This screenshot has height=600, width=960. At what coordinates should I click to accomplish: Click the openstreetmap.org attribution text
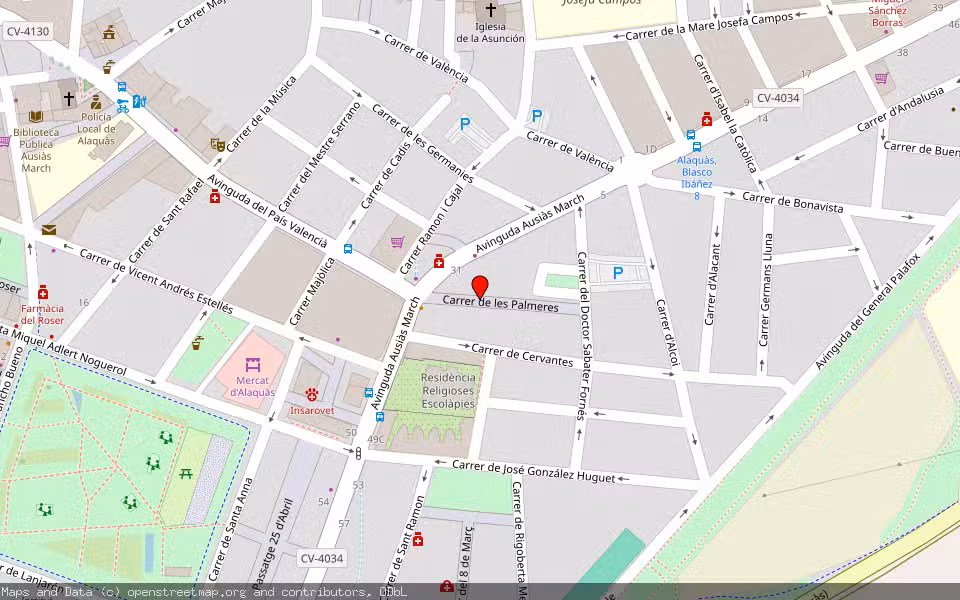pos(180,591)
